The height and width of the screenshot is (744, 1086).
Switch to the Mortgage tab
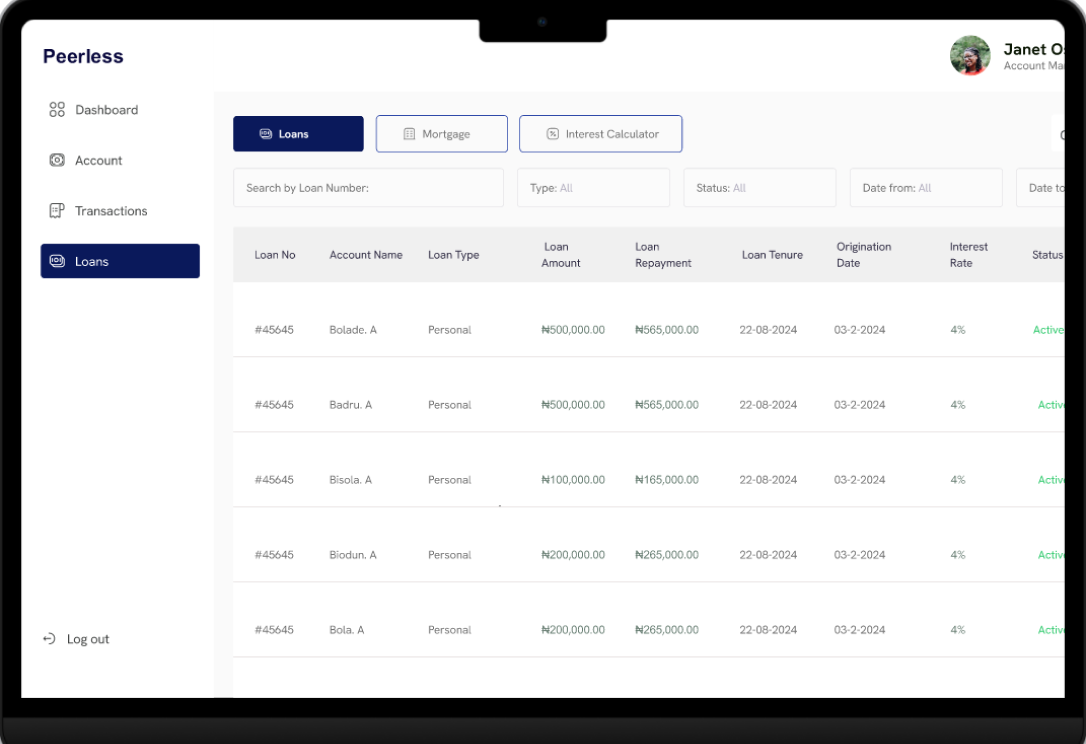click(x=441, y=134)
